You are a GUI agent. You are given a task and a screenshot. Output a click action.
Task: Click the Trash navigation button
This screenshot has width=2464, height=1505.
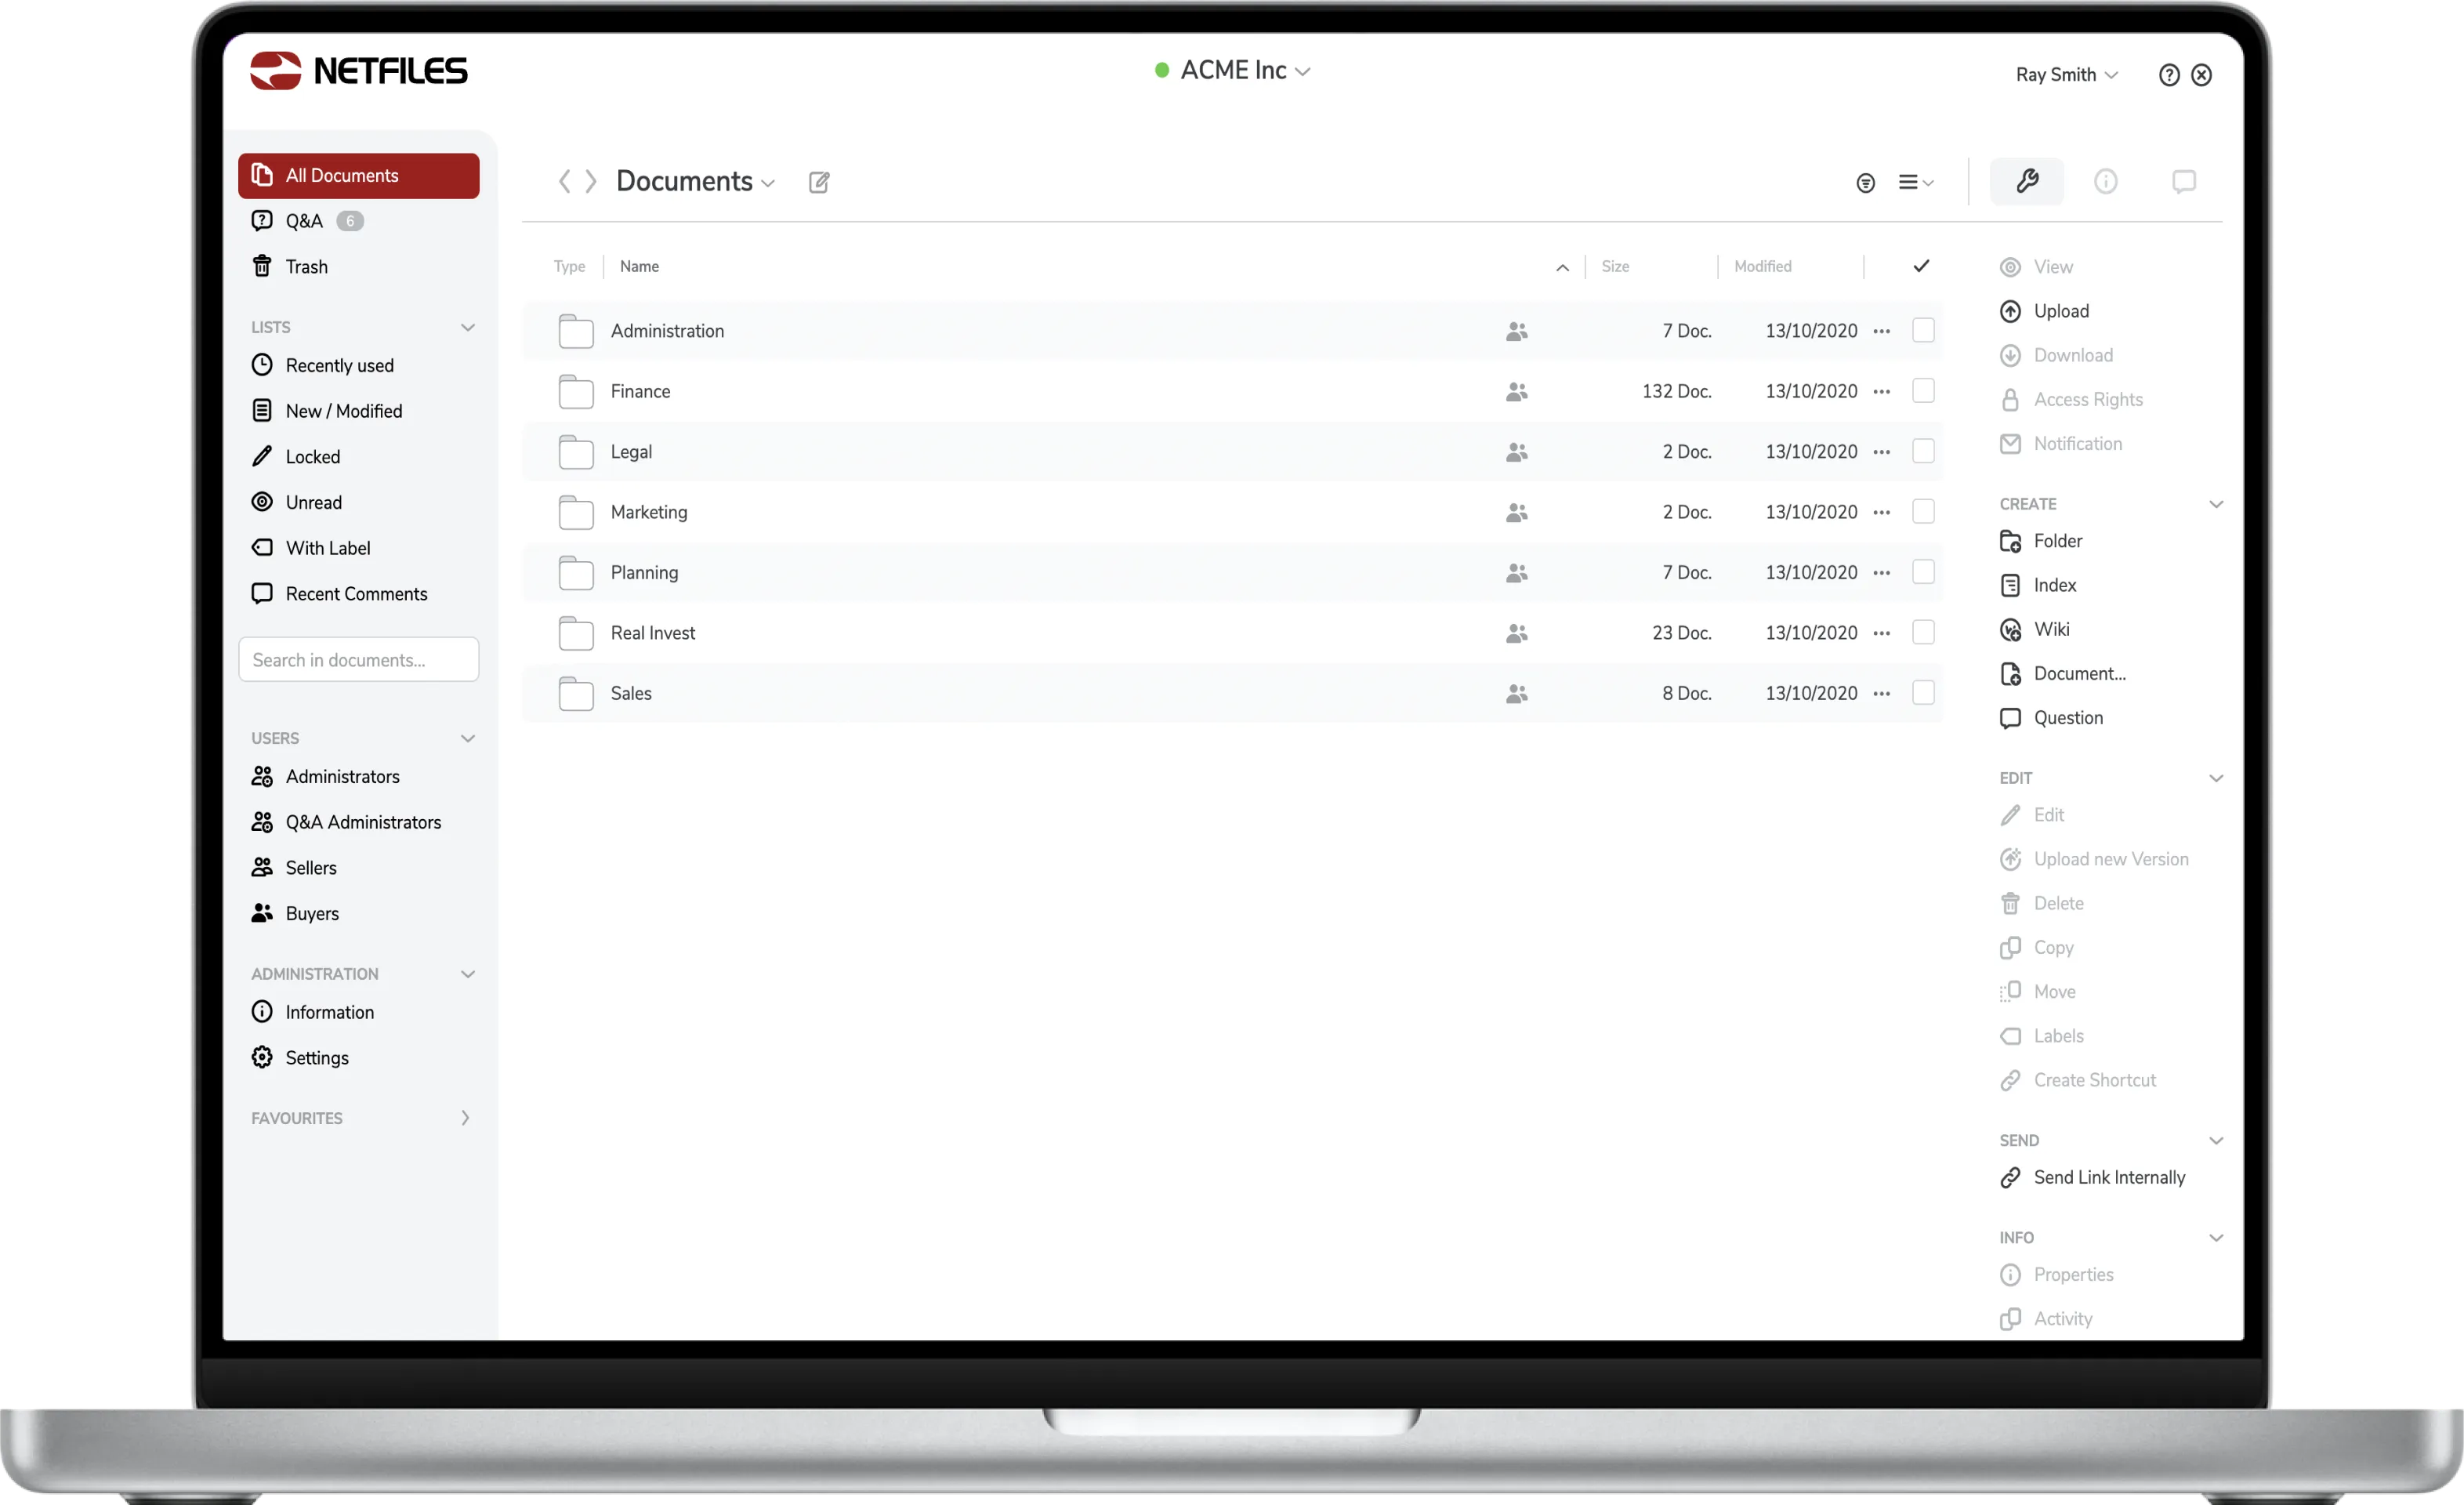(x=306, y=266)
